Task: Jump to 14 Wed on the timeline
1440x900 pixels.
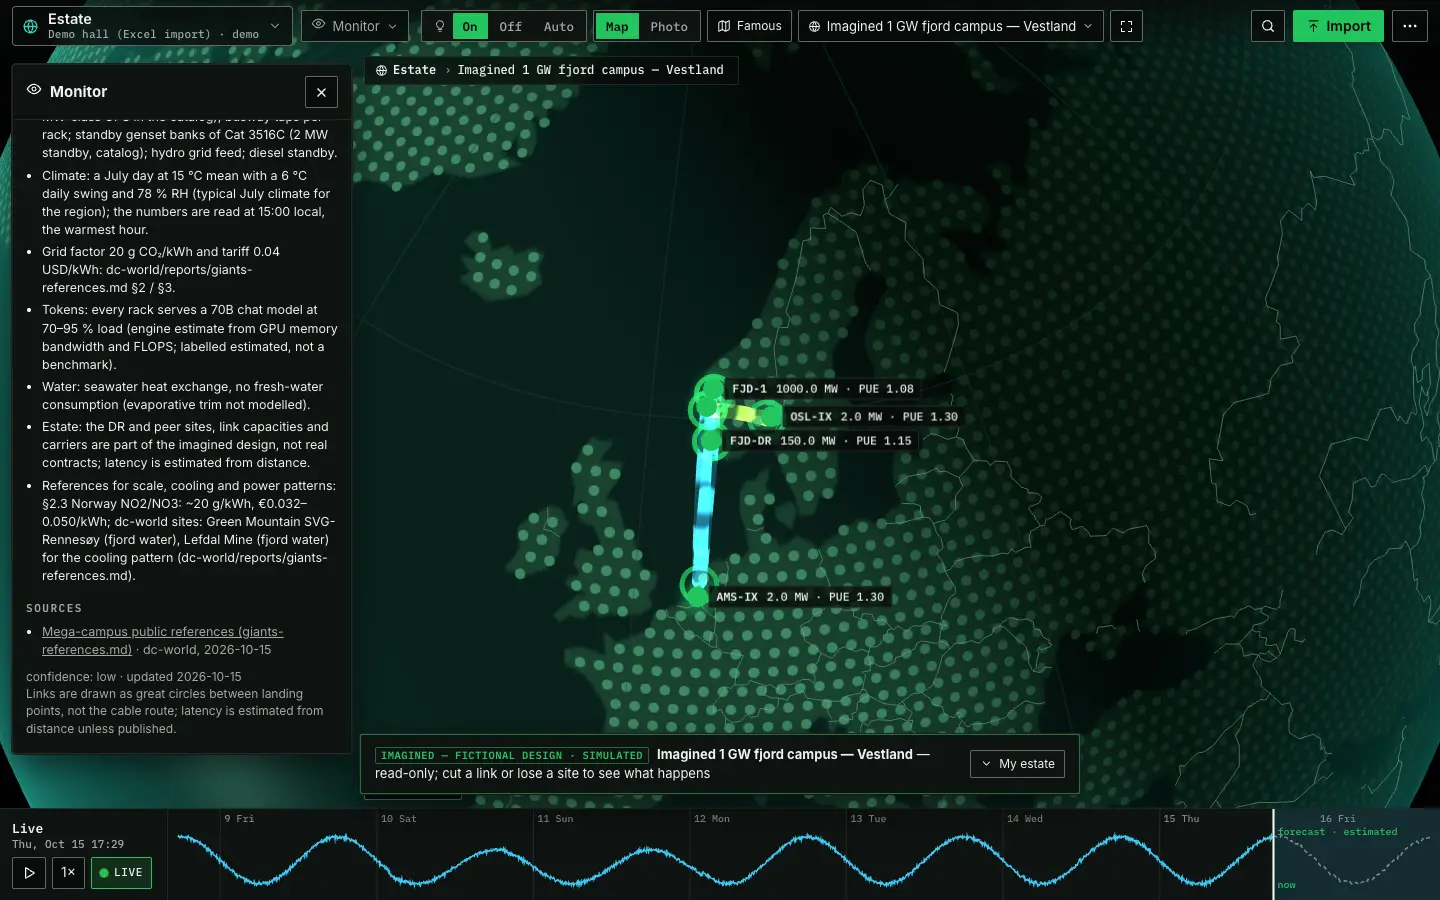Action: tap(1025, 819)
